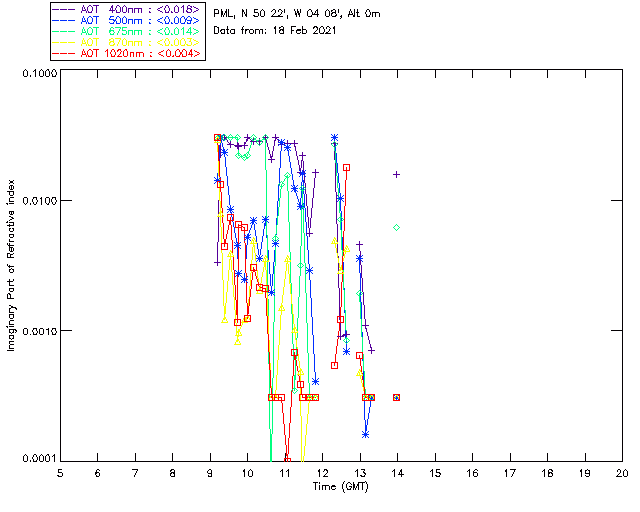
Task: Click the y-axis tick label 0.0001
Action: point(39,459)
